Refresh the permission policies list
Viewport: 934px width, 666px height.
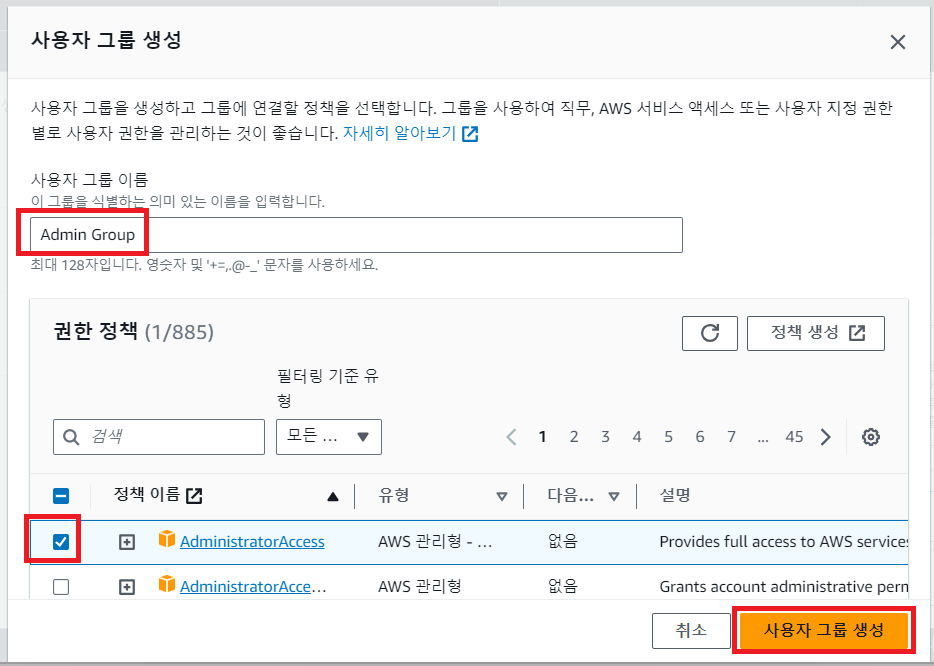pos(709,333)
